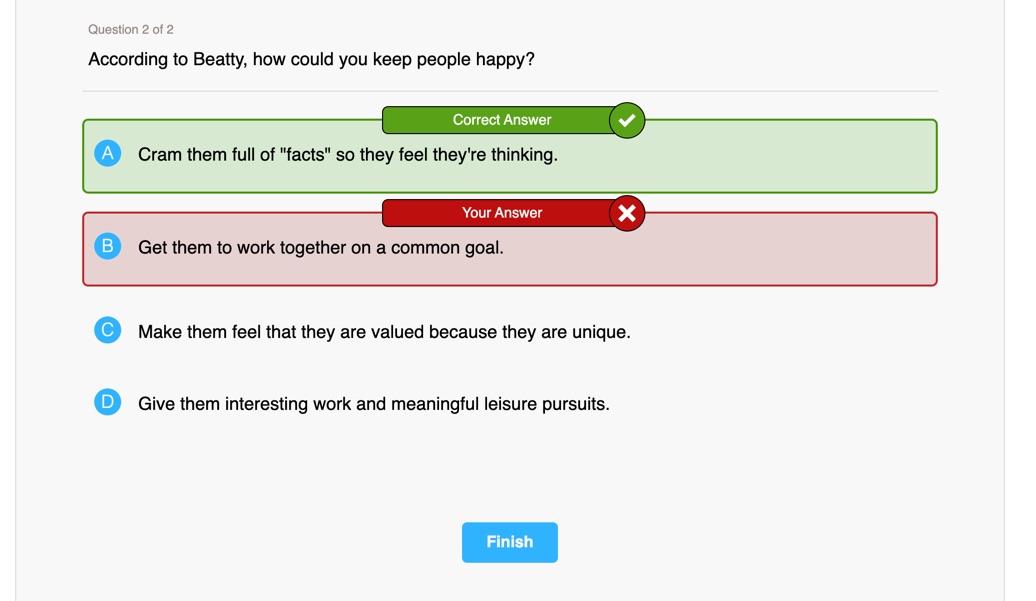1036x601 pixels.
Task: Click the Finish button
Action: (x=509, y=542)
